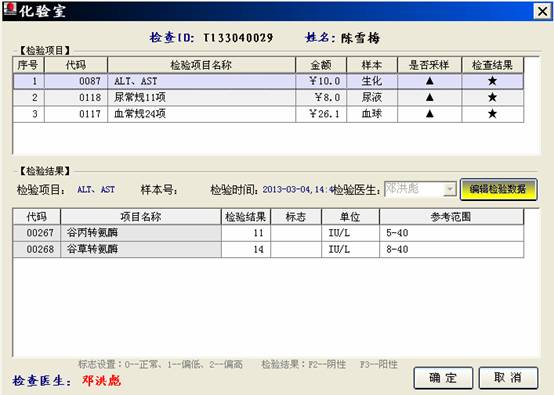Click the 检验项目名称 column header
Image resolution: width=554 pixels, height=395 pixels.
(x=201, y=65)
